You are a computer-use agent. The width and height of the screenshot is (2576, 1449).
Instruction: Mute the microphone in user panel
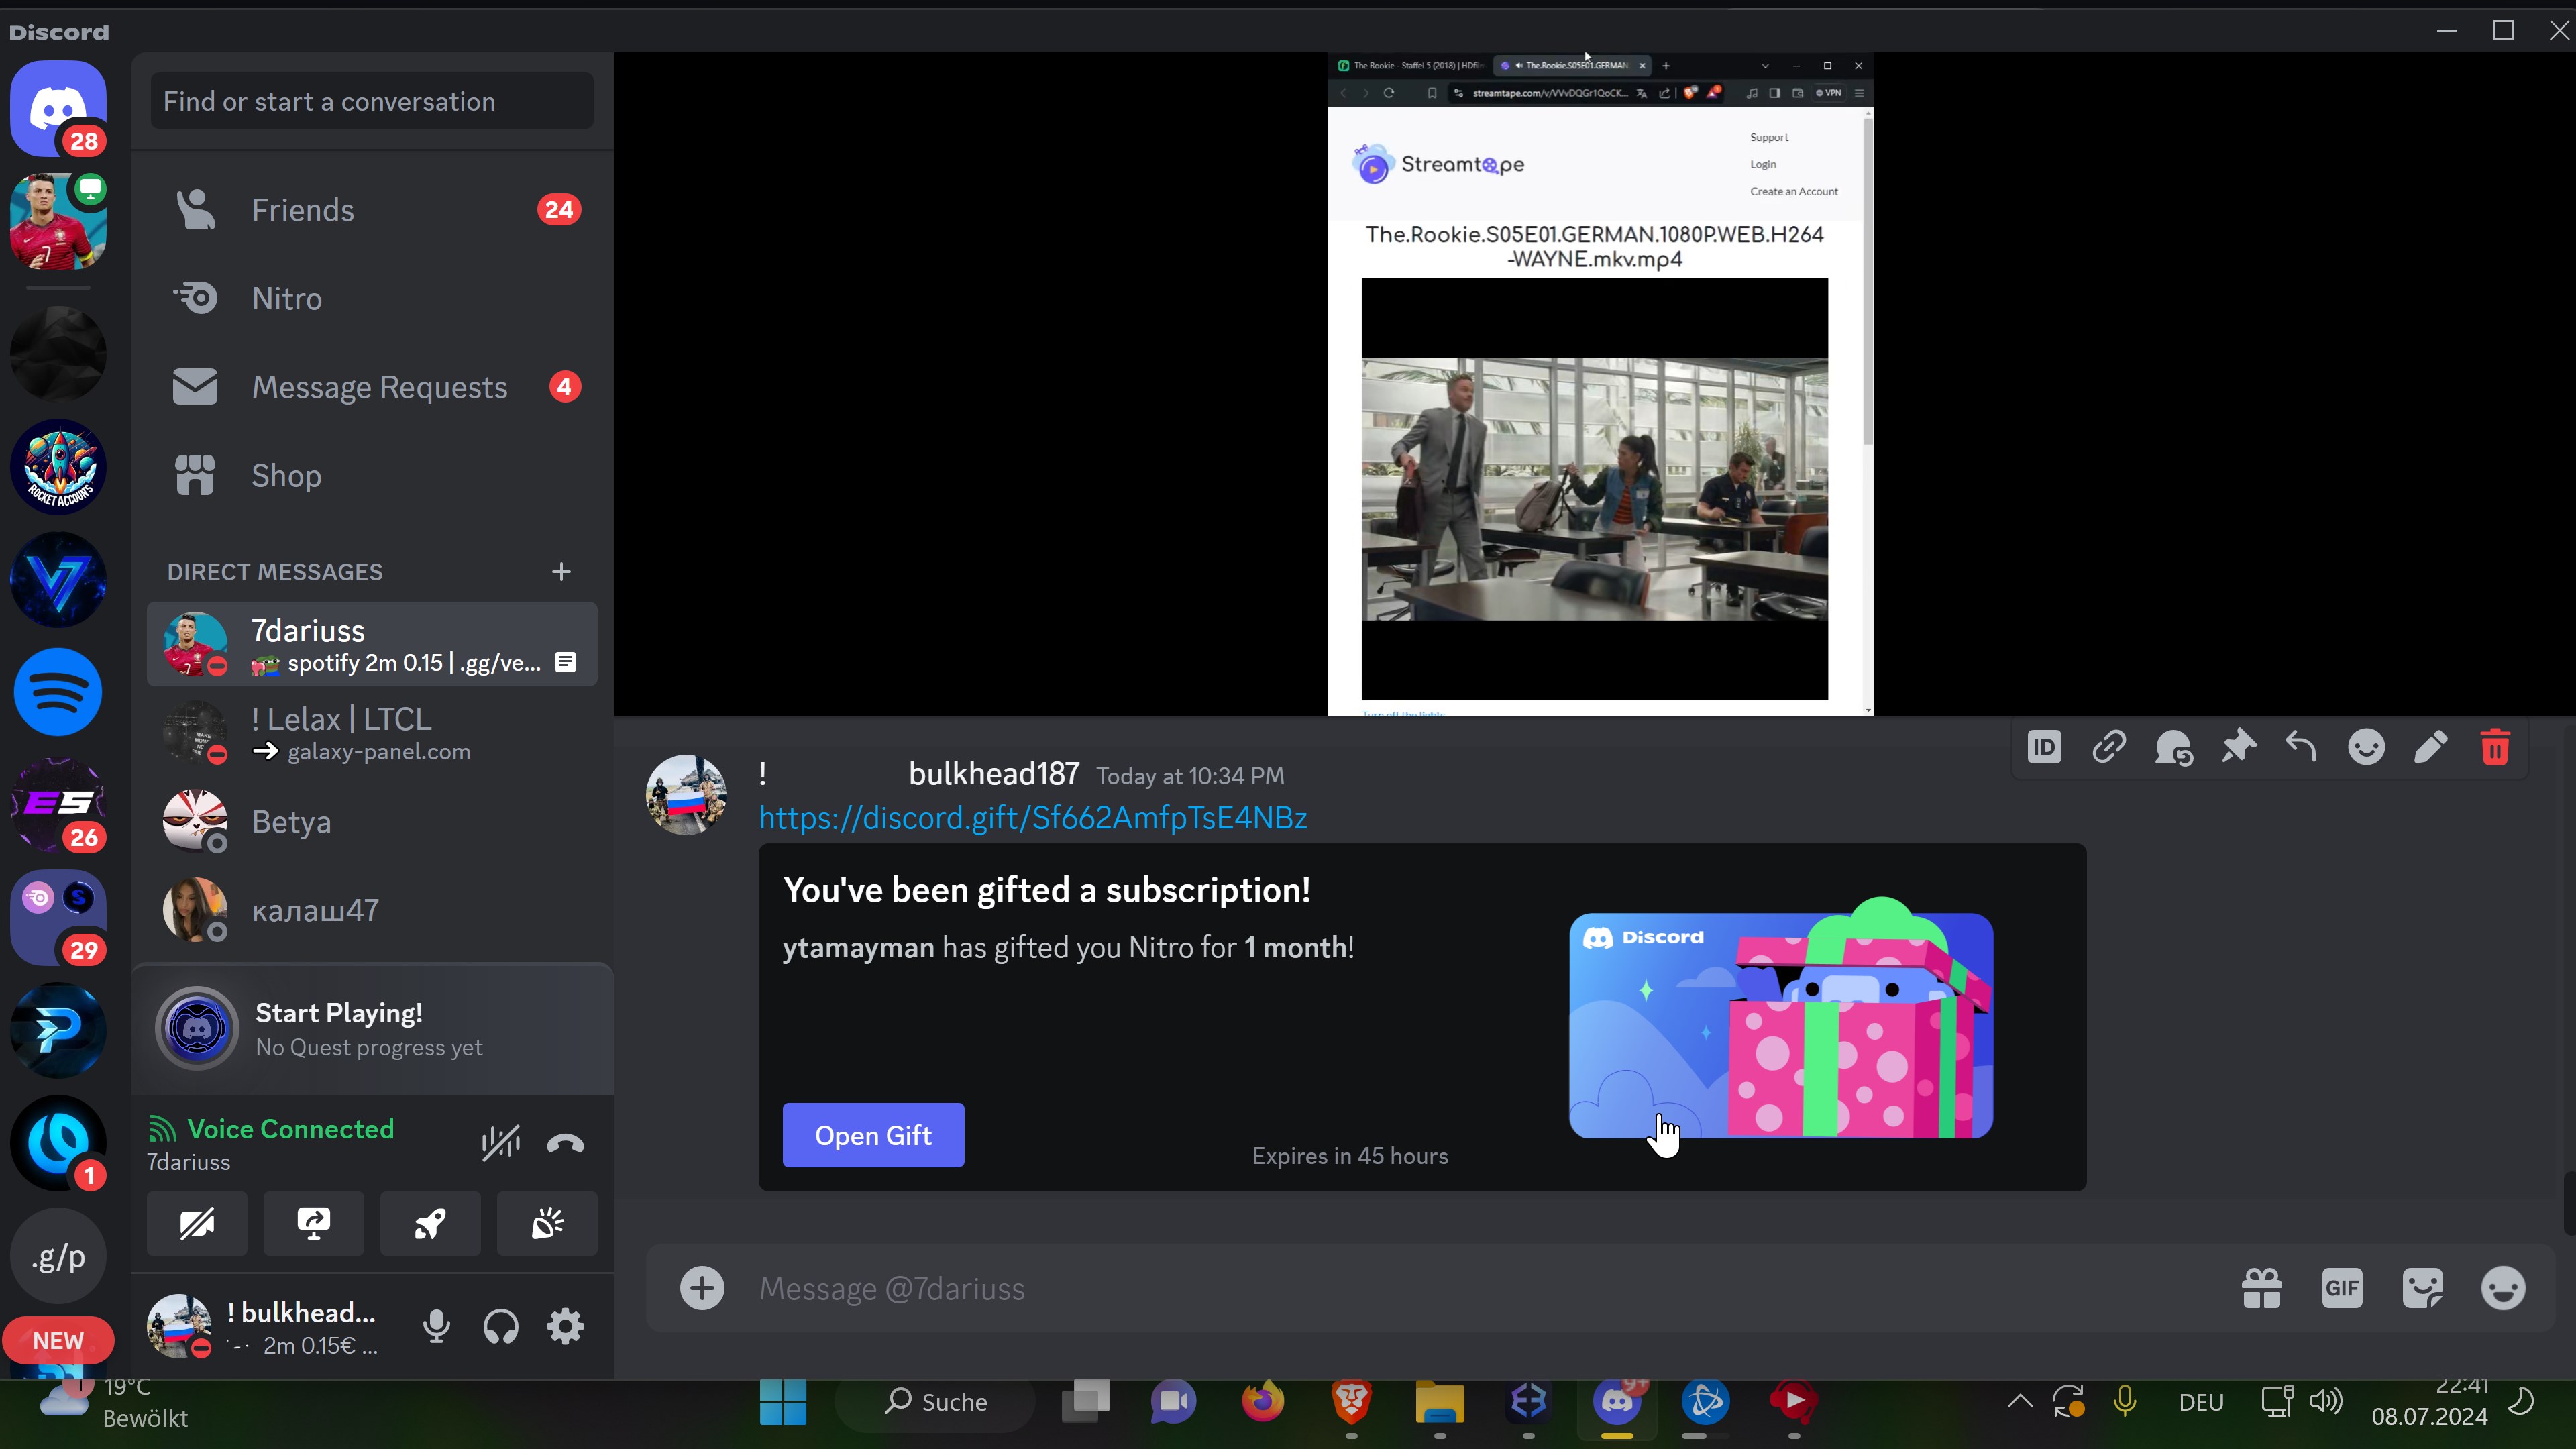tap(436, 1326)
